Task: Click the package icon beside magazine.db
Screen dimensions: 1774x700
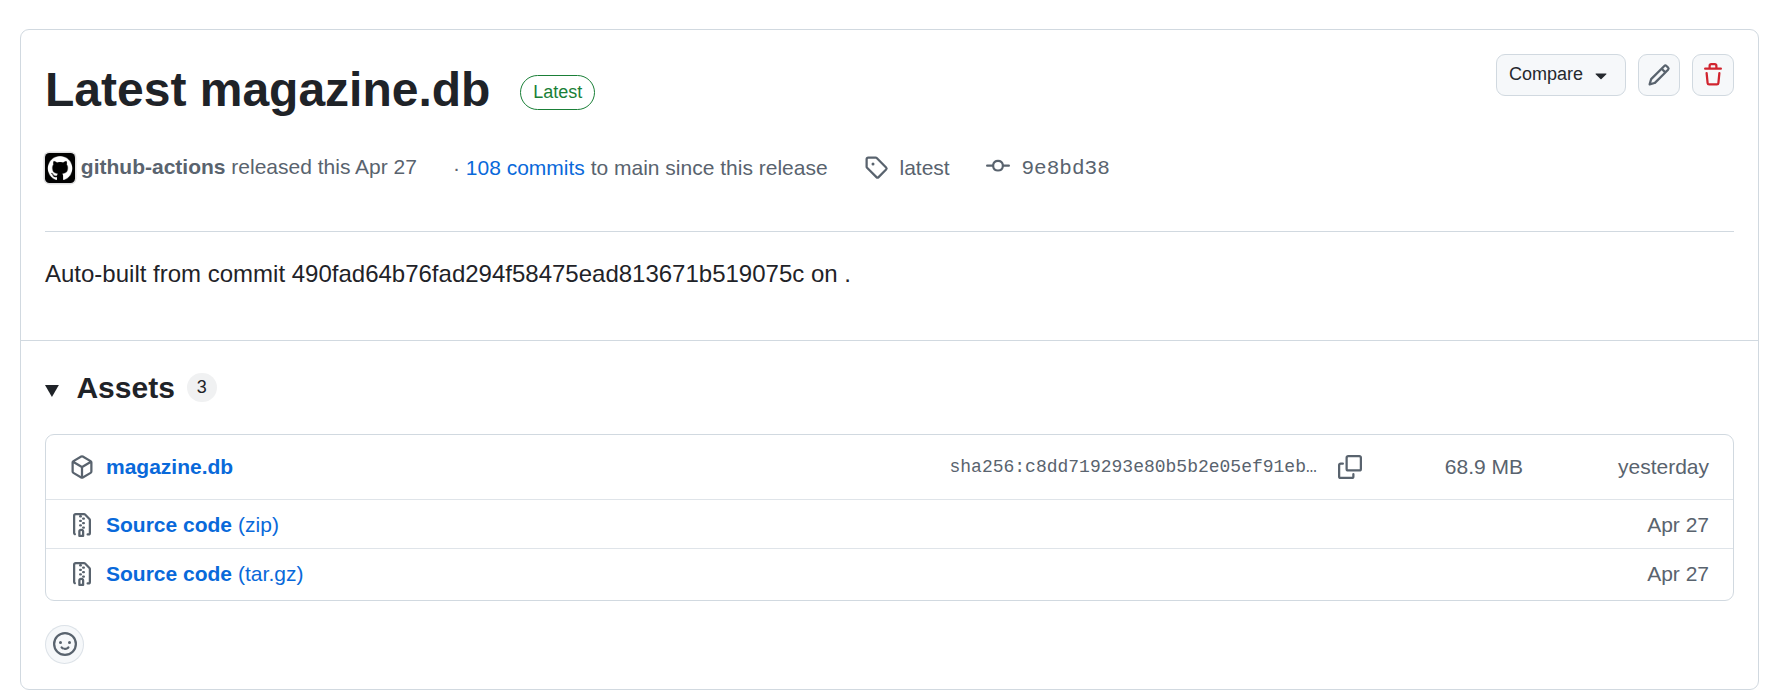Action: pos(82,467)
